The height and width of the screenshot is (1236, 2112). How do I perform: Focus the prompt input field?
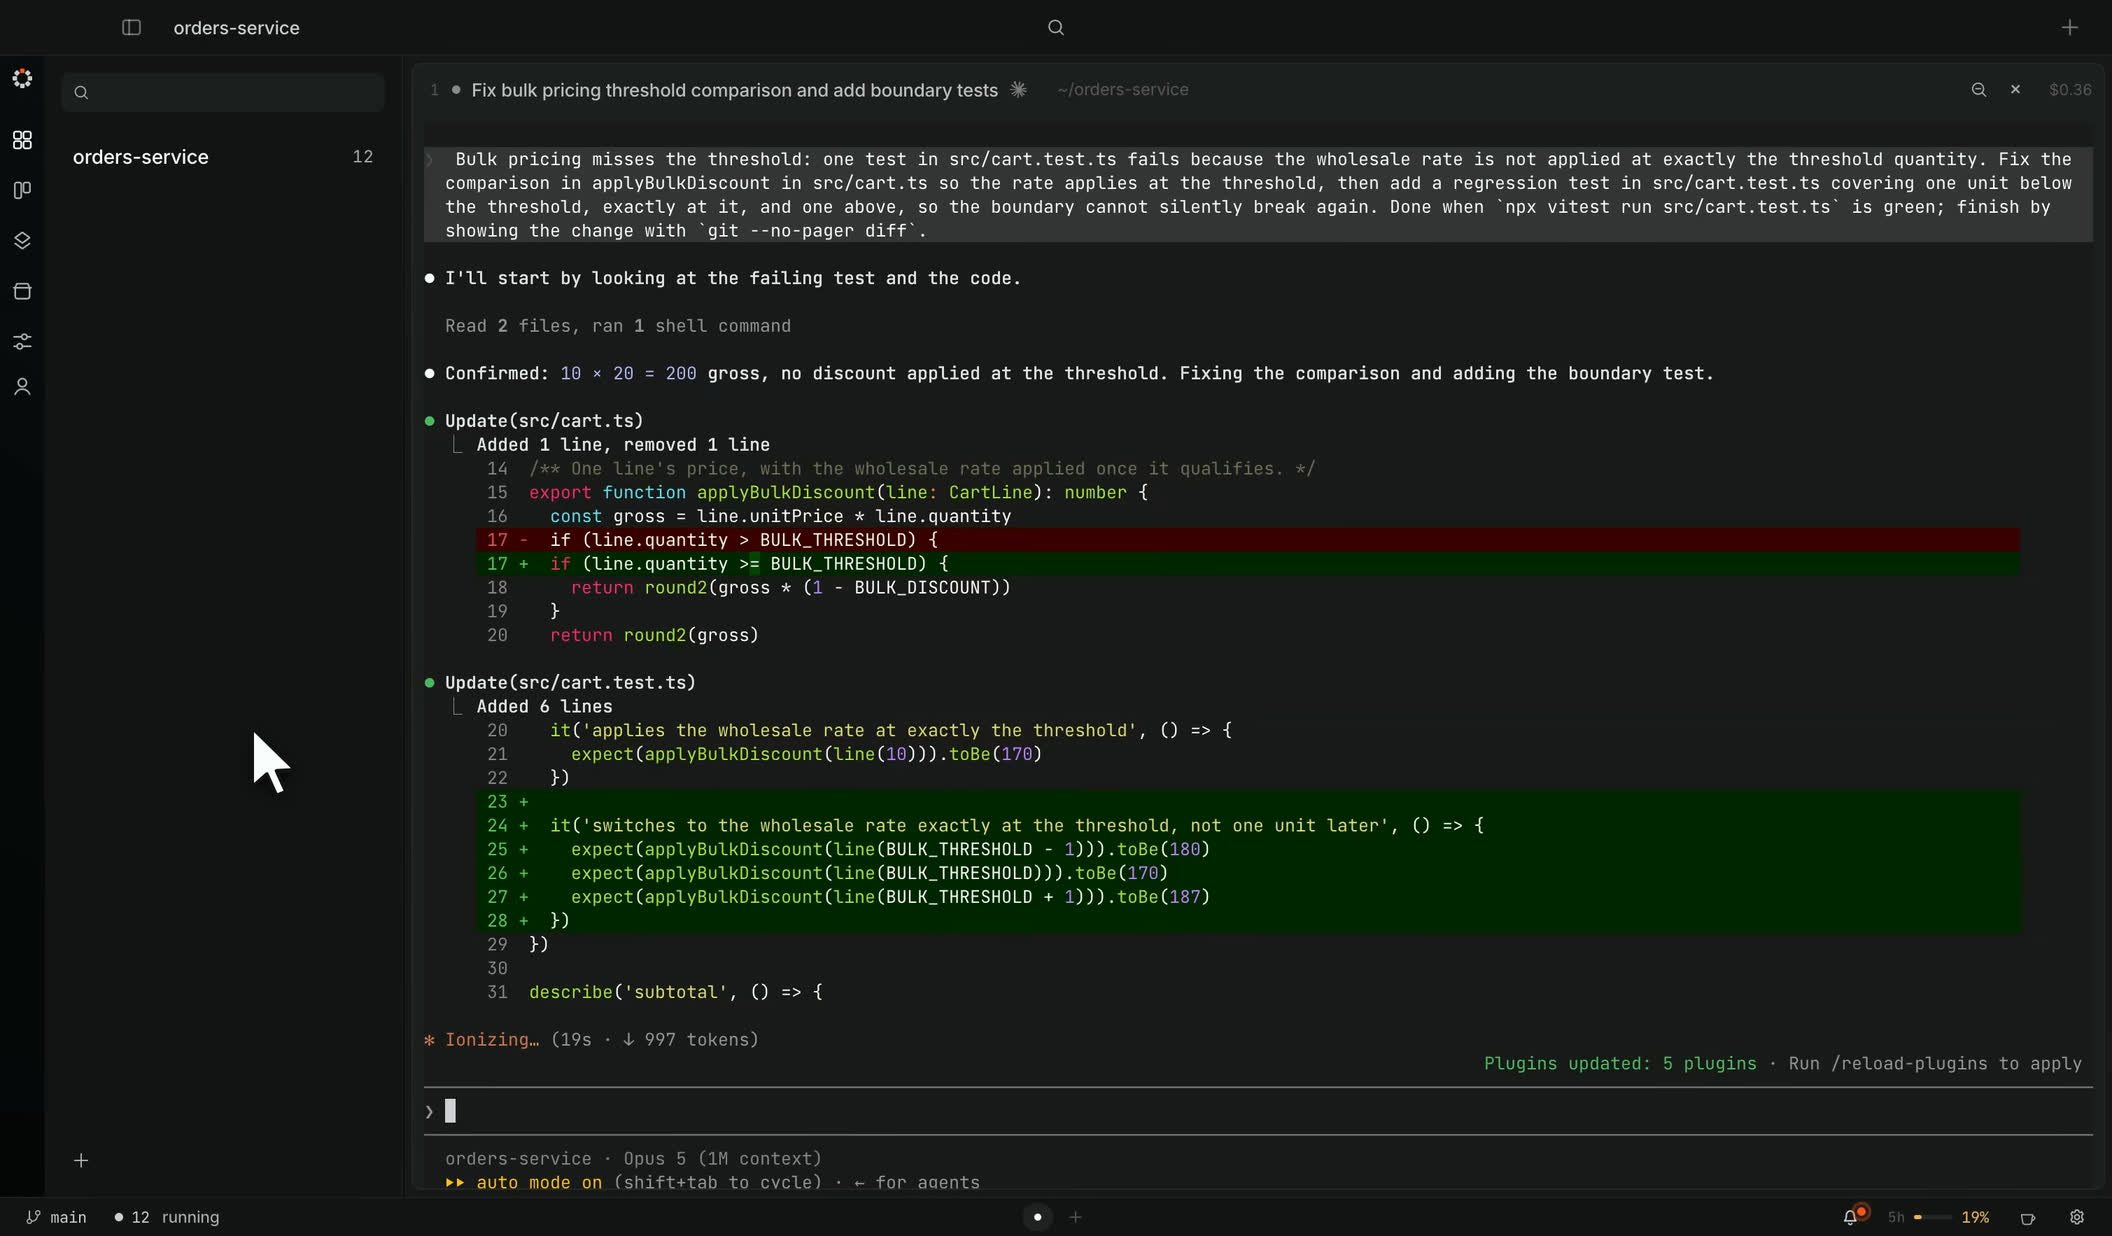1258,1111
